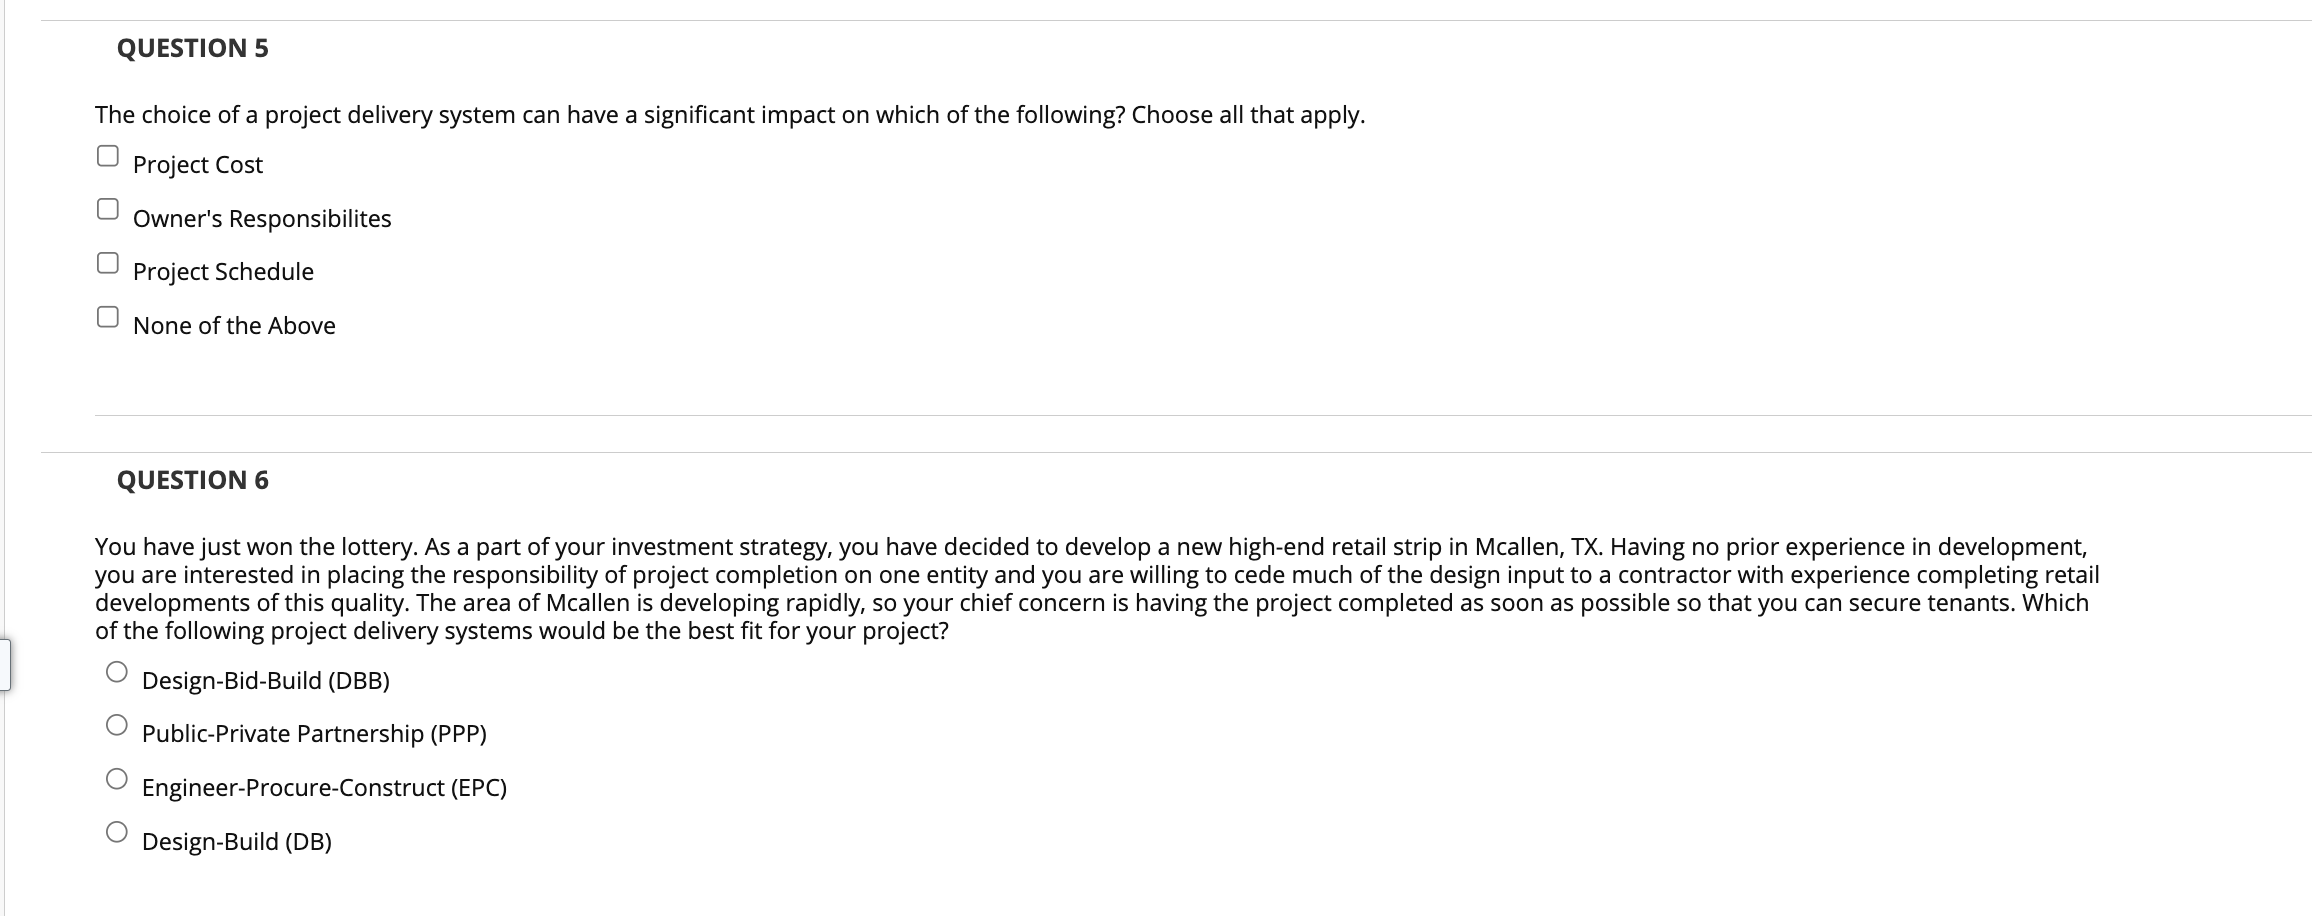Click the None of the Above label

[x=234, y=325]
